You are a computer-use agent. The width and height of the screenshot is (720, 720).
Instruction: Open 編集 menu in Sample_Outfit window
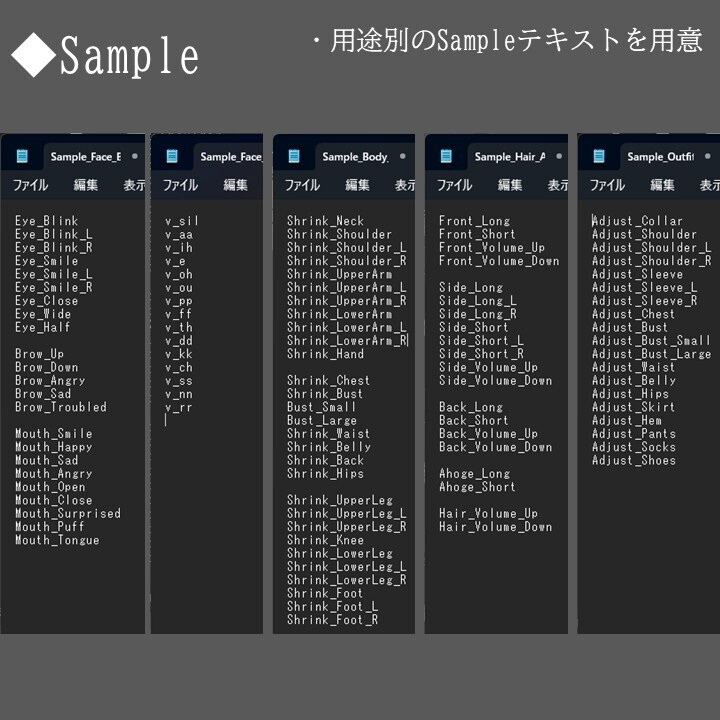tap(663, 185)
